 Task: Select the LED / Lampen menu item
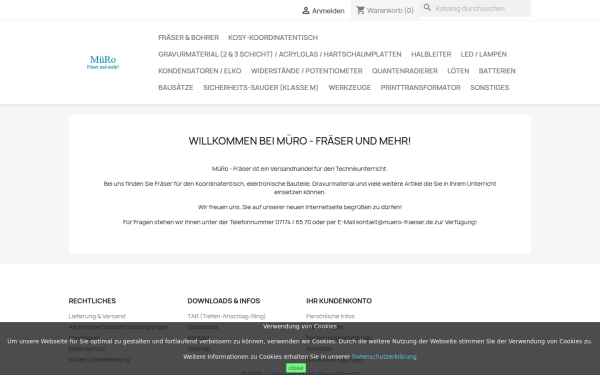click(x=484, y=54)
